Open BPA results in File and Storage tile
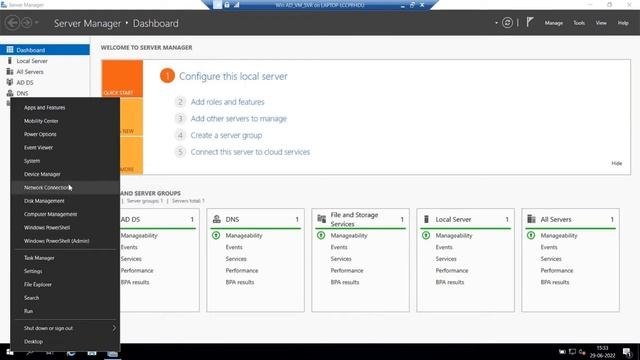 (345, 282)
